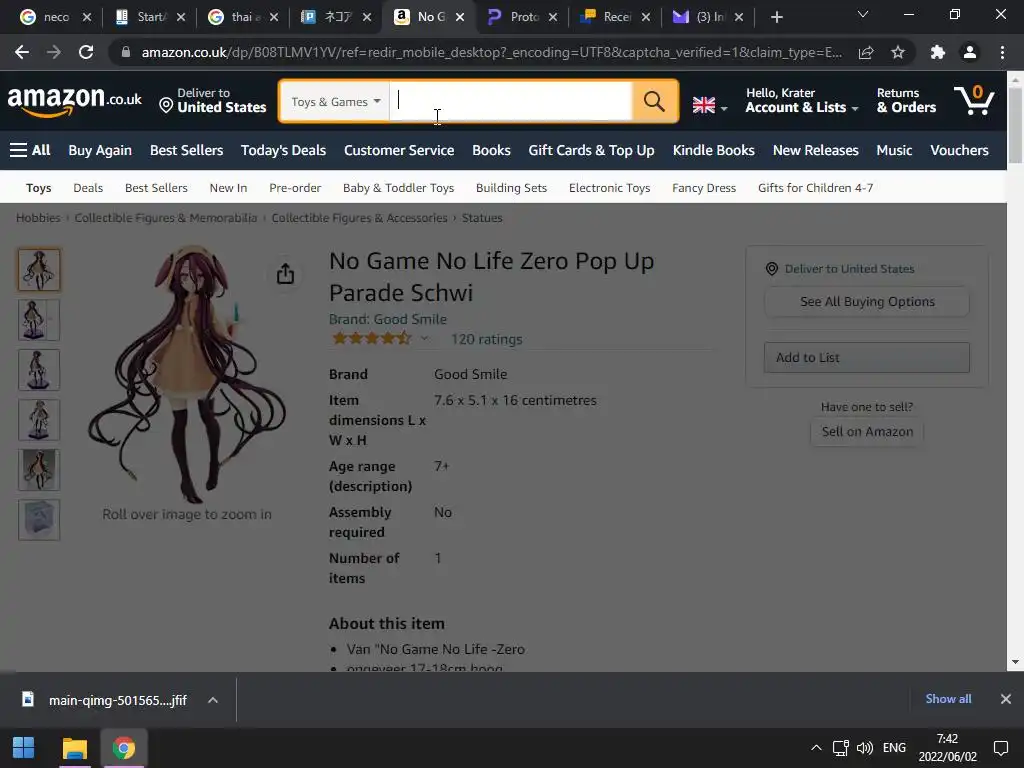The image size is (1024, 768).
Task: Click Show all downloads
Action: 948,699
